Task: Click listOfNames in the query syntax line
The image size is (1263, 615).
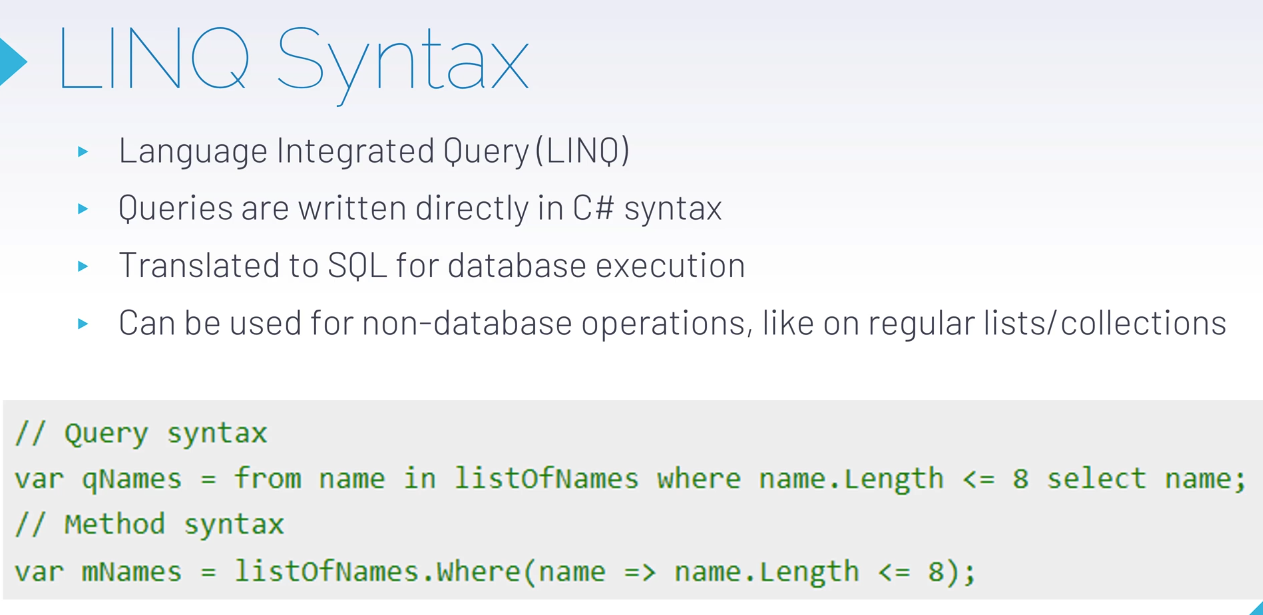Action: pos(546,478)
